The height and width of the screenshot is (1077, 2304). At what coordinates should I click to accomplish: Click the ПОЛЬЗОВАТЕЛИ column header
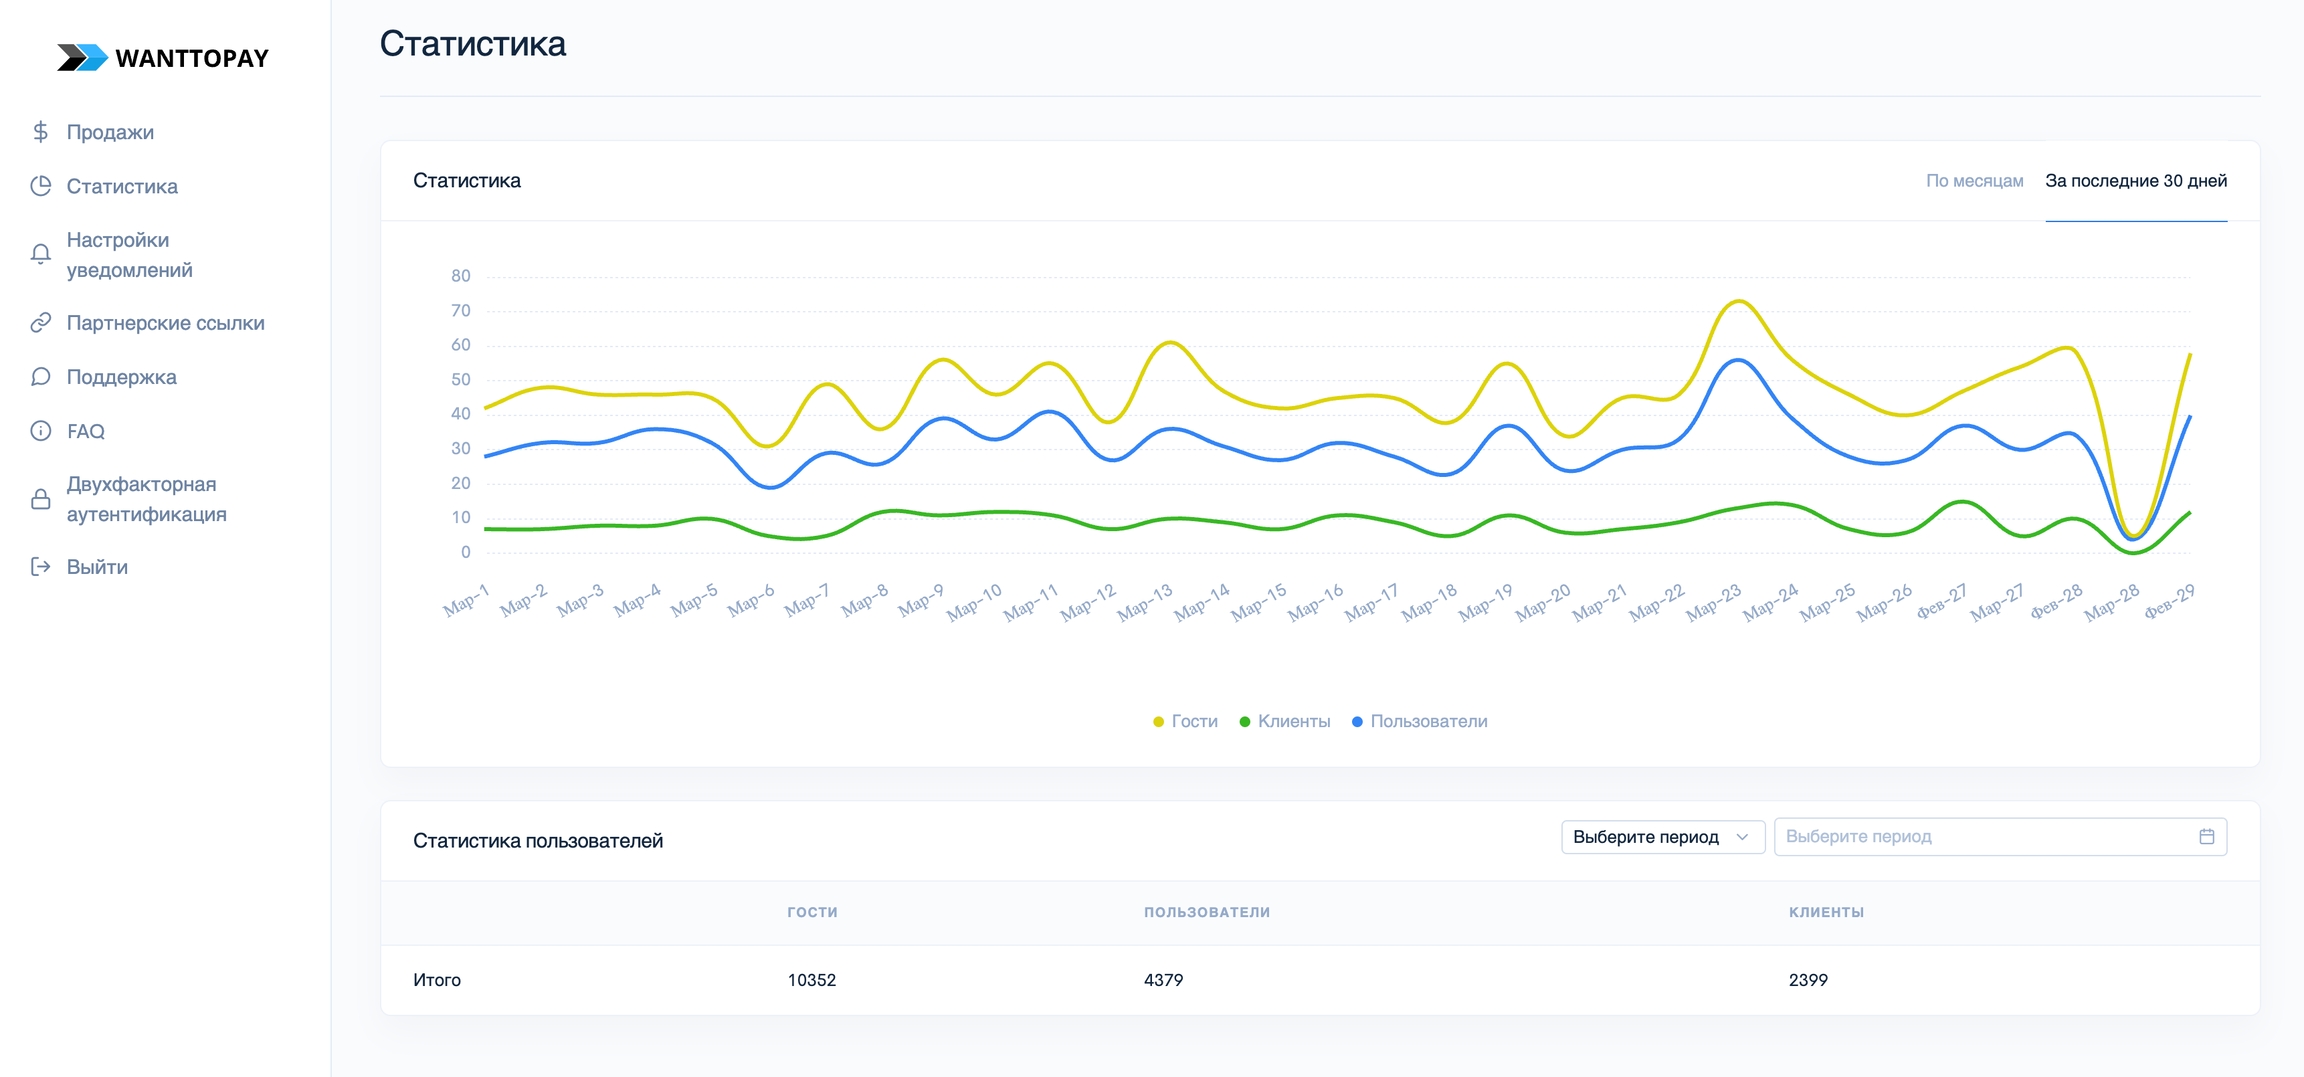coord(1206,912)
